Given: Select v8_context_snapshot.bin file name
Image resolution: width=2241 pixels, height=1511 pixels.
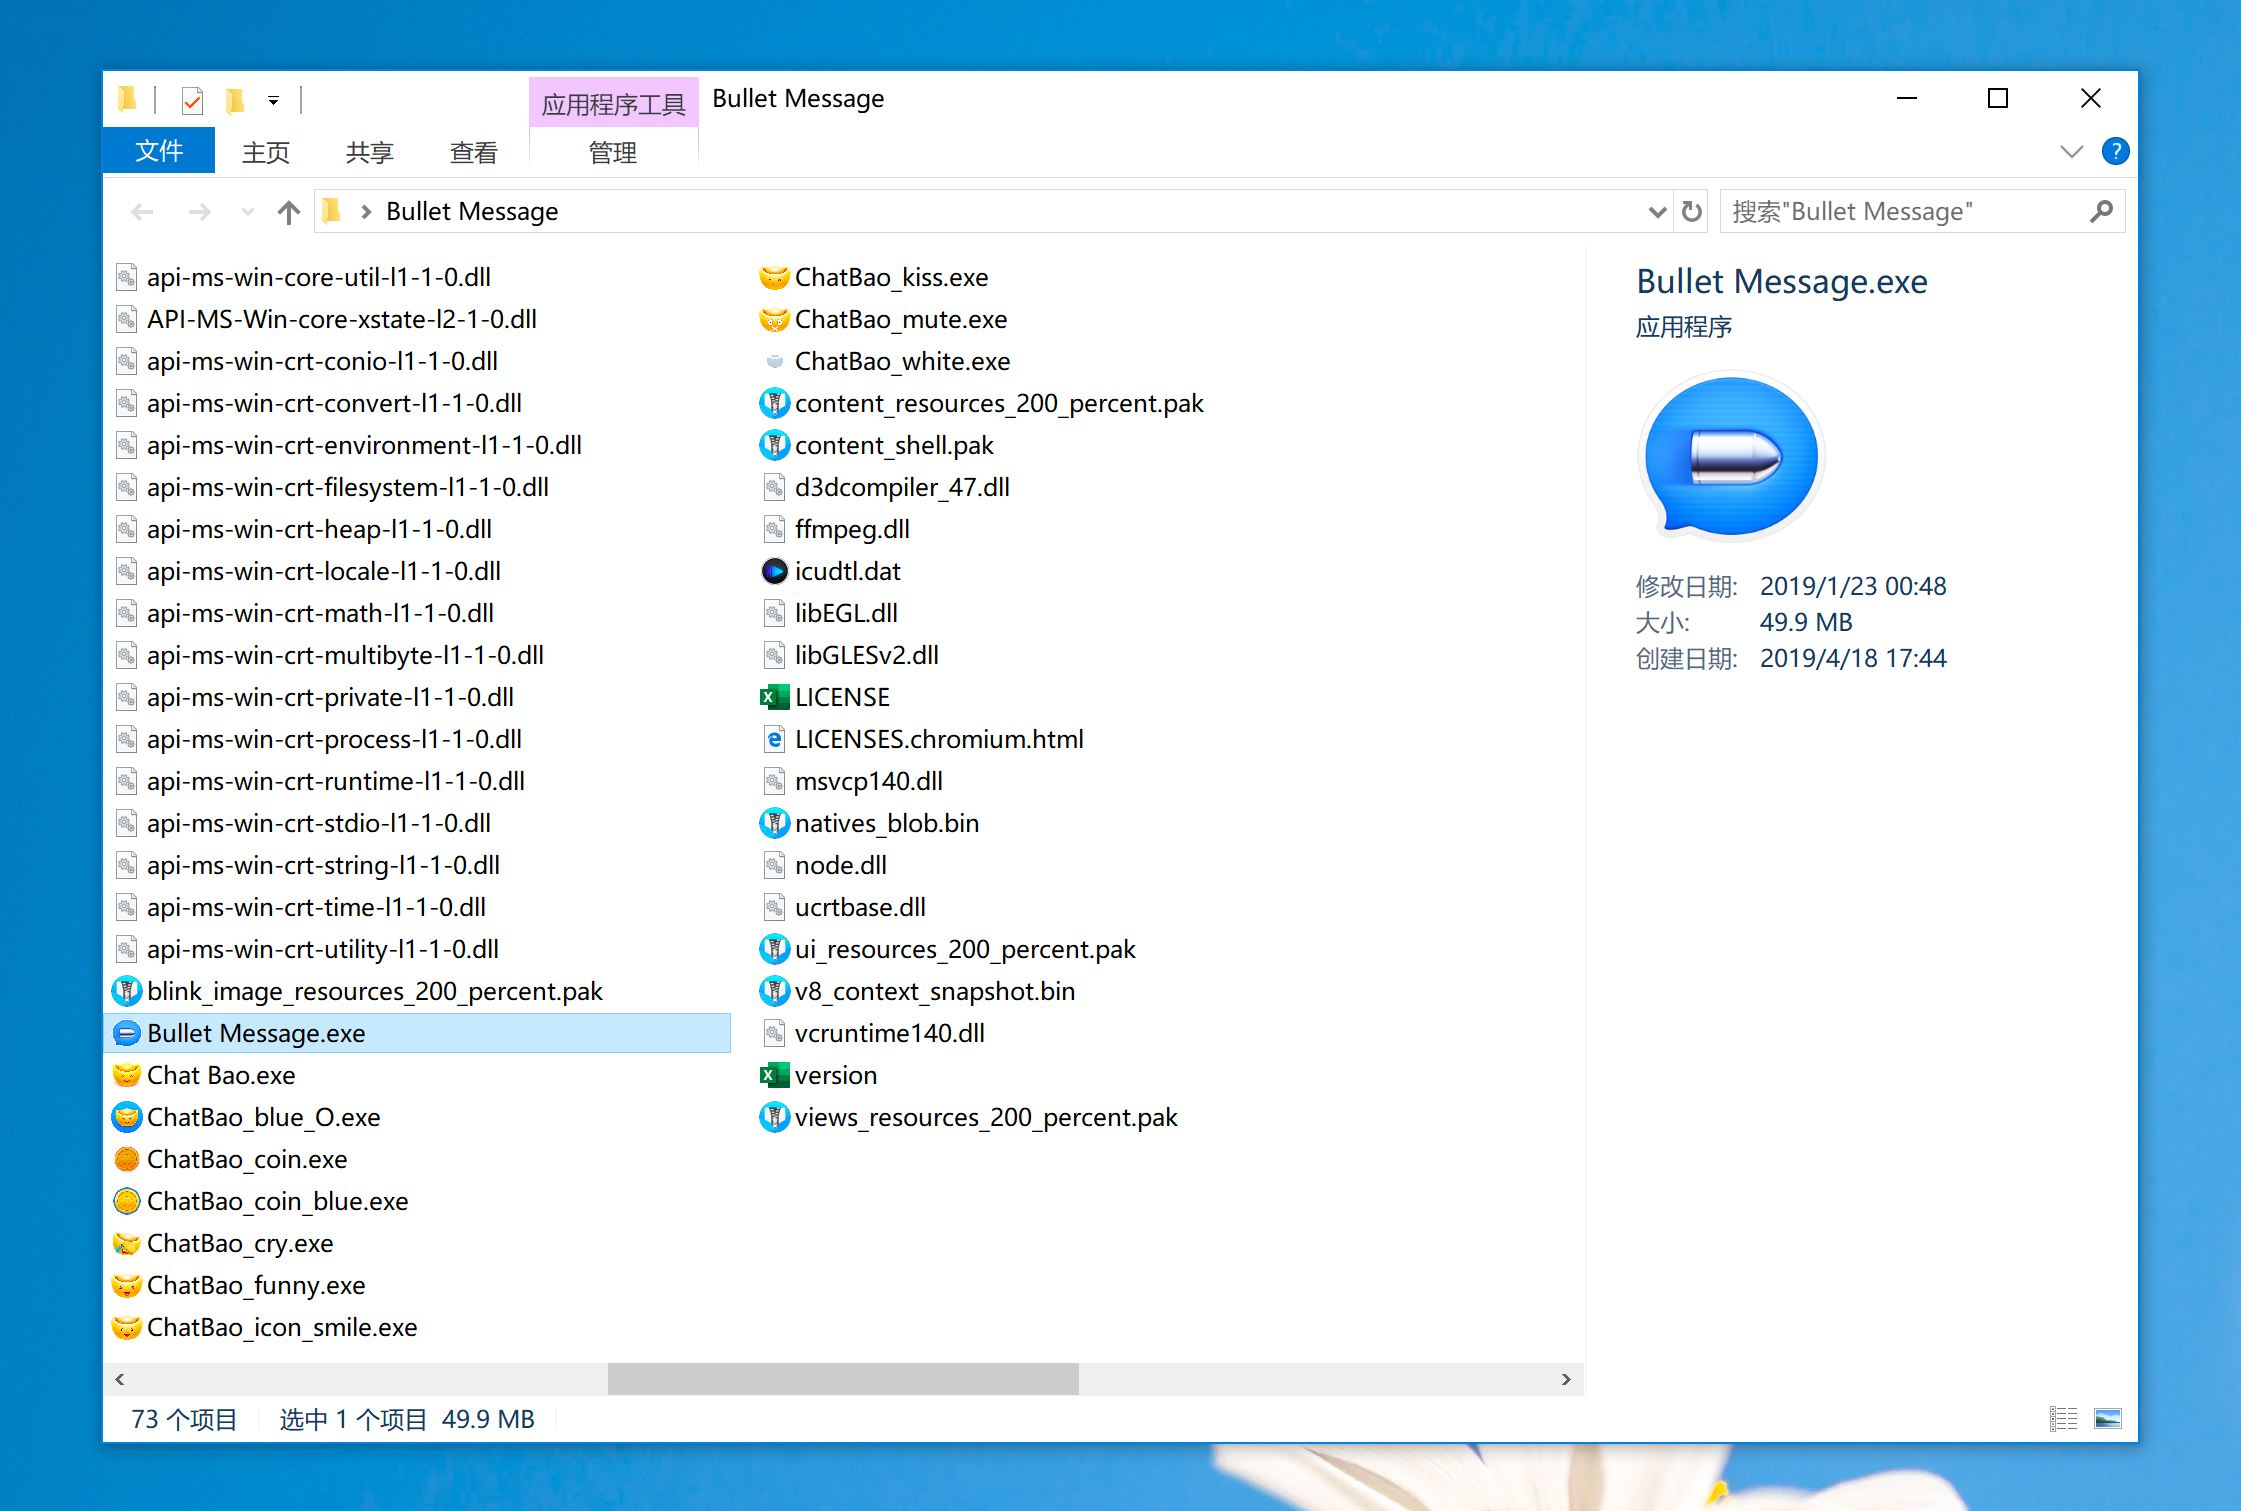Looking at the screenshot, I should tap(935, 991).
